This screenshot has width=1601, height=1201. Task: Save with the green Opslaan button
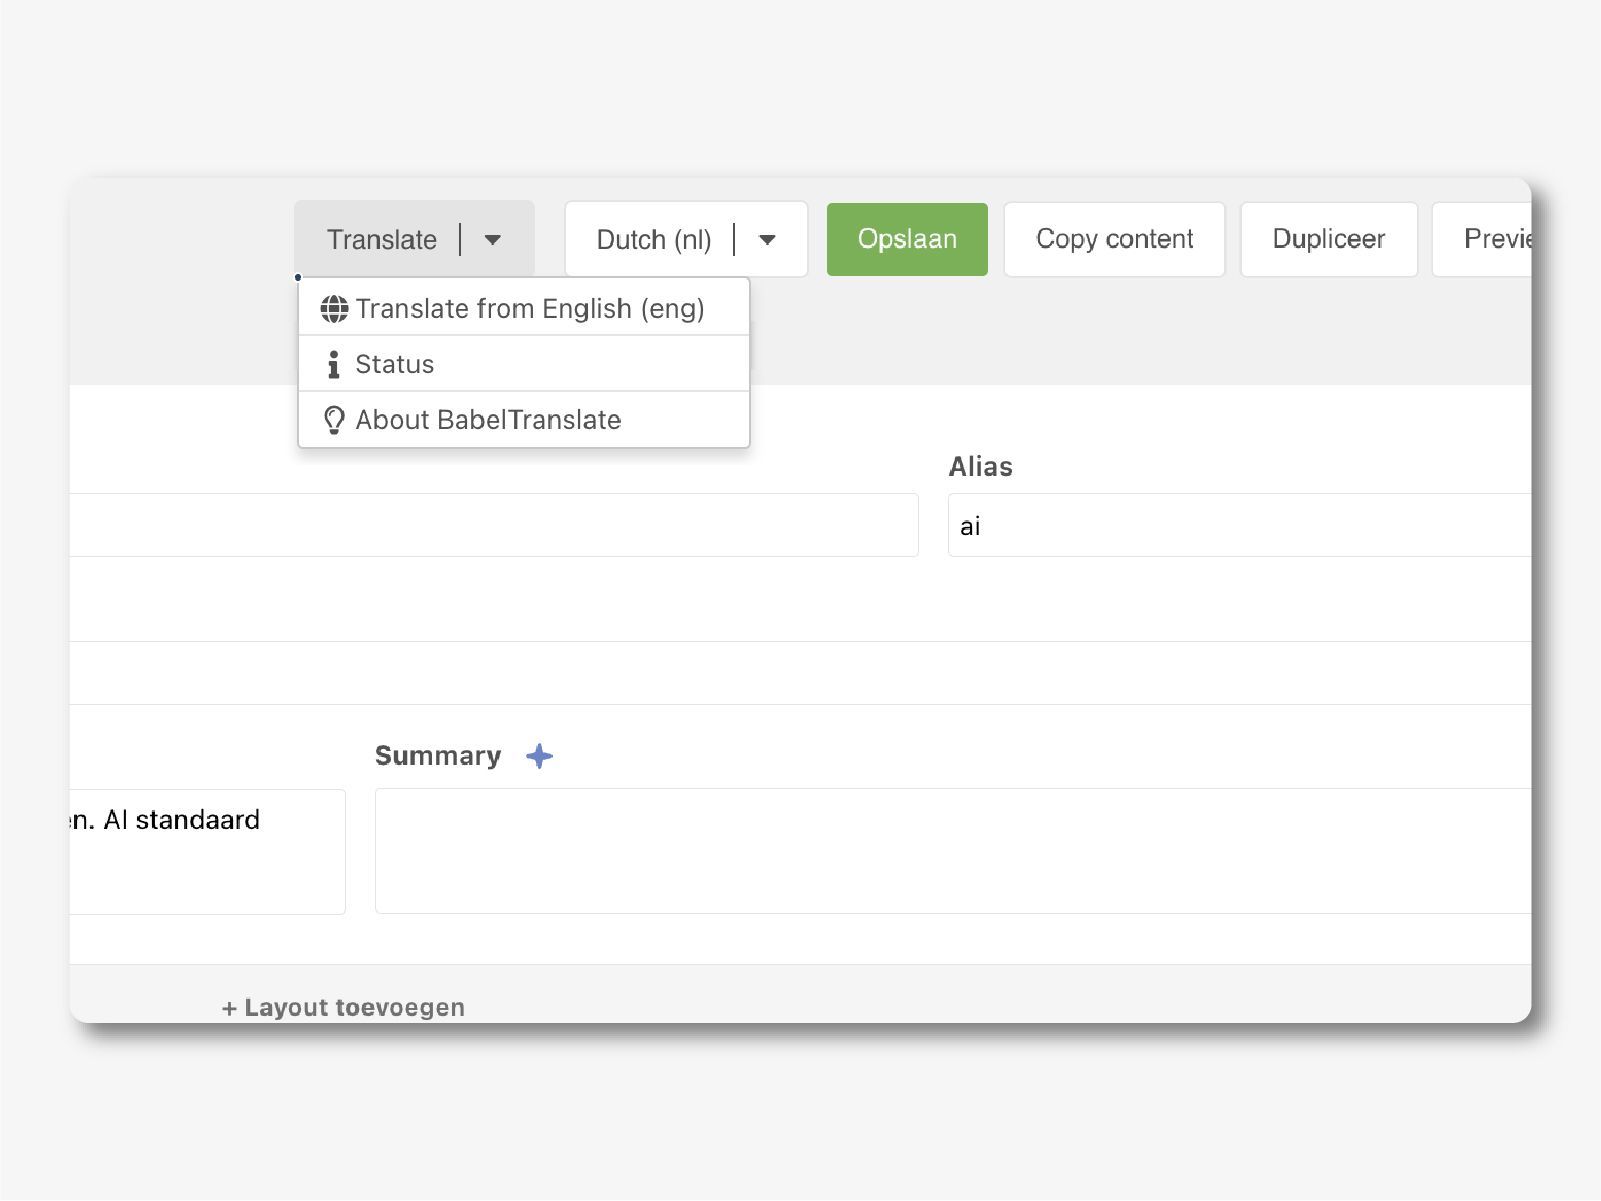coord(907,240)
